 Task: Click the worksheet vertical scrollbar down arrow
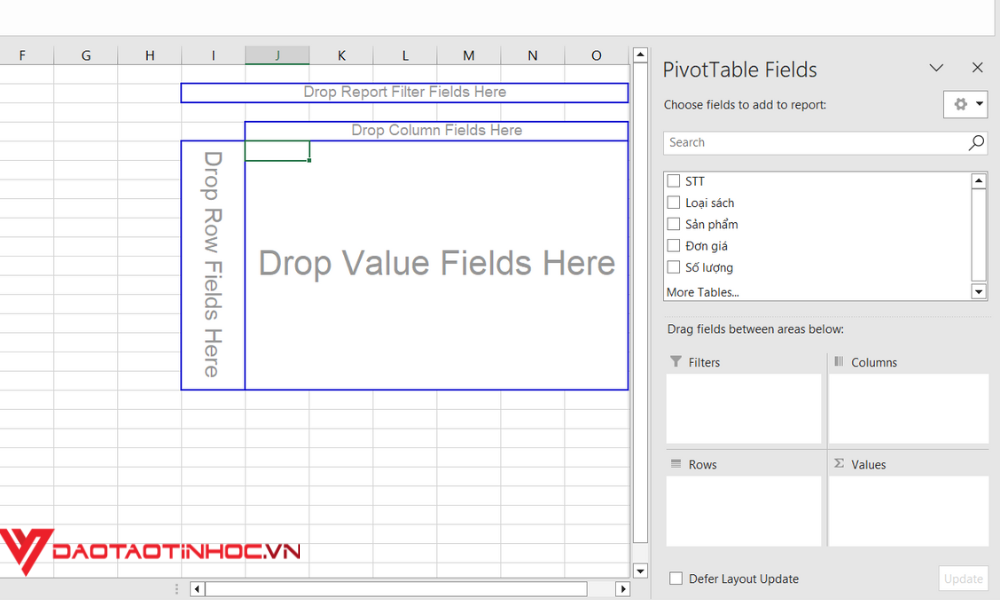639,570
